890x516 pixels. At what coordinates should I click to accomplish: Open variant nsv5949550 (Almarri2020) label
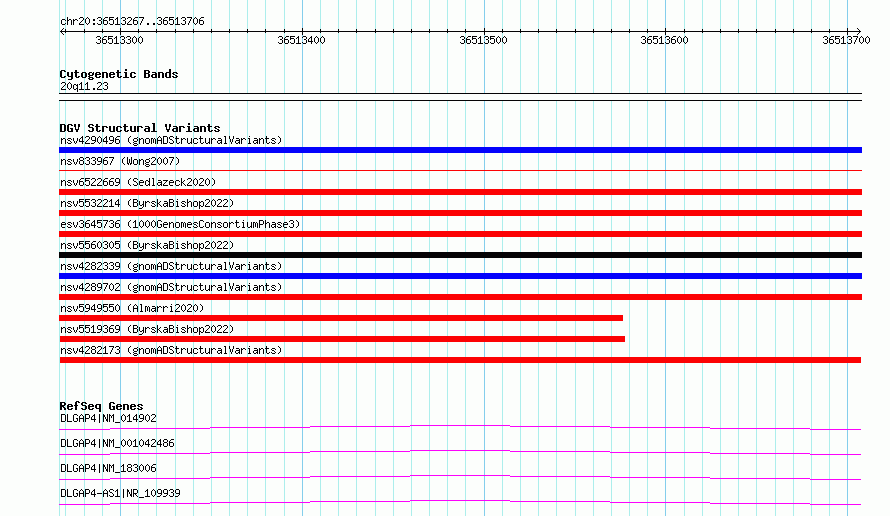132,308
